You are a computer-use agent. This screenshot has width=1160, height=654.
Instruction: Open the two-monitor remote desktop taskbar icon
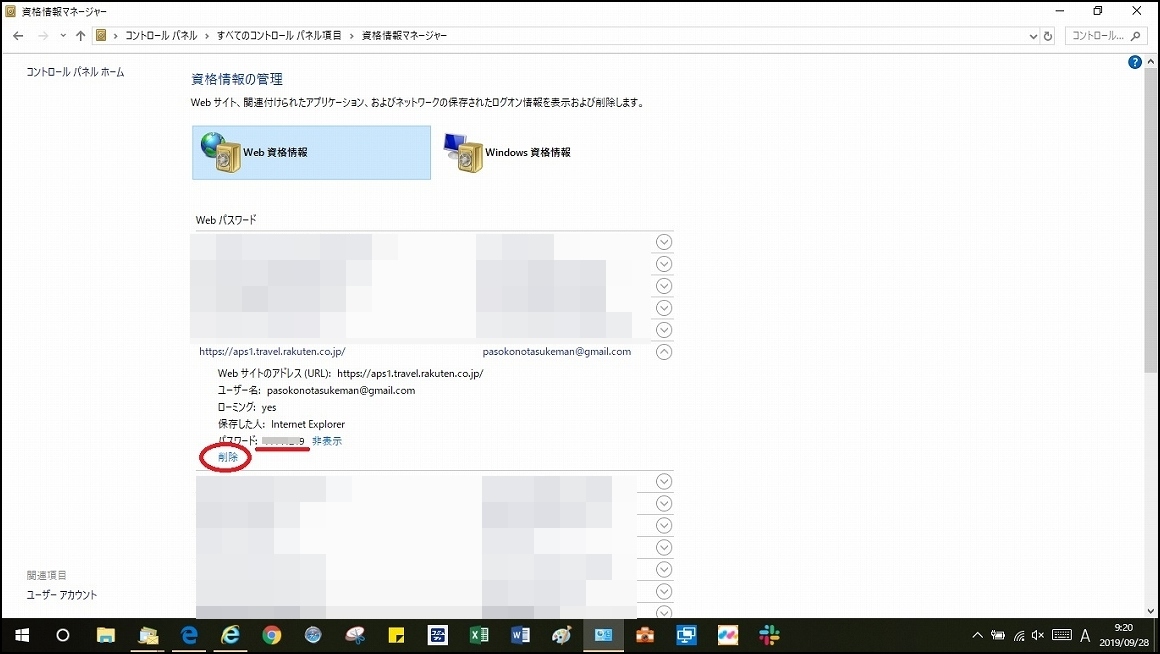coord(686,636)
